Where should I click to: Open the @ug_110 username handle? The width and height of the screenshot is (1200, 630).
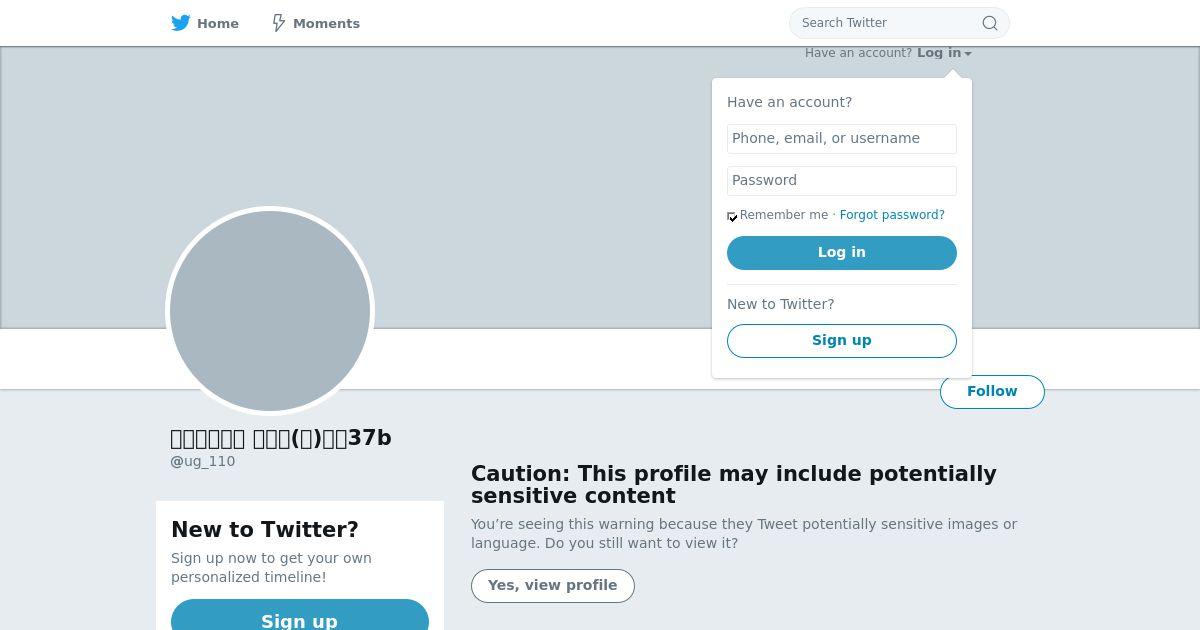coord(203,461)
